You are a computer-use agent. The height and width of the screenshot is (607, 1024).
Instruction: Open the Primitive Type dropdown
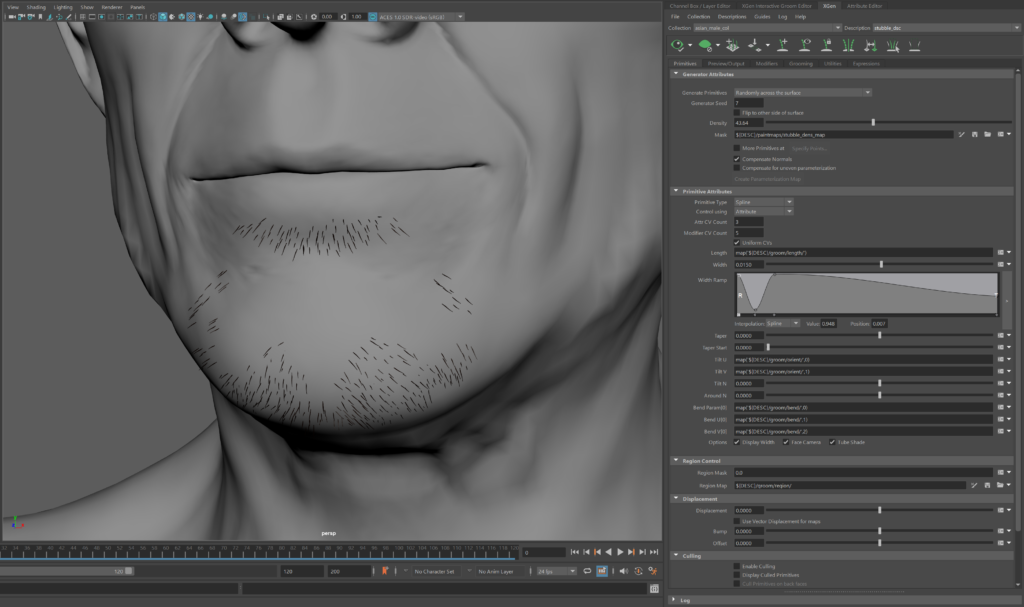pos(764,202)
